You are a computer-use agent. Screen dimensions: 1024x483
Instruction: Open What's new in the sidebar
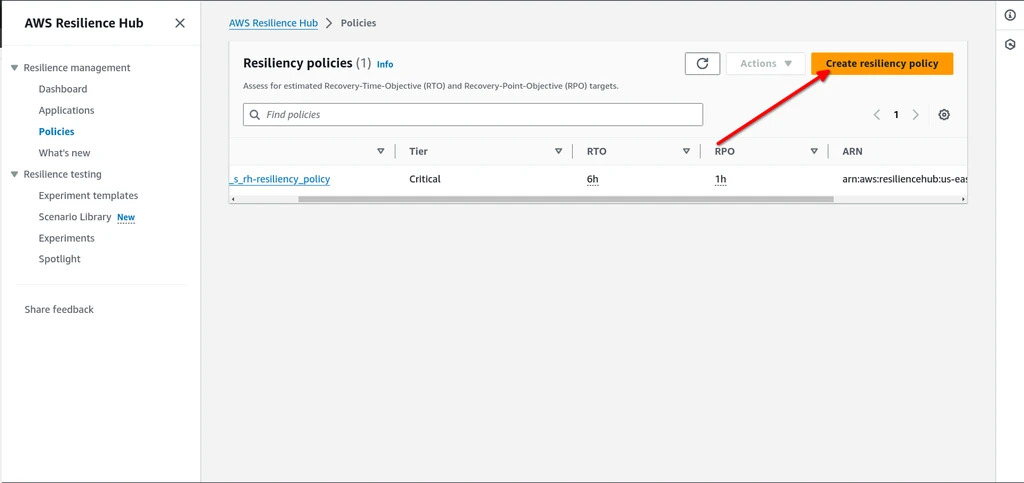tap(65, 153)
